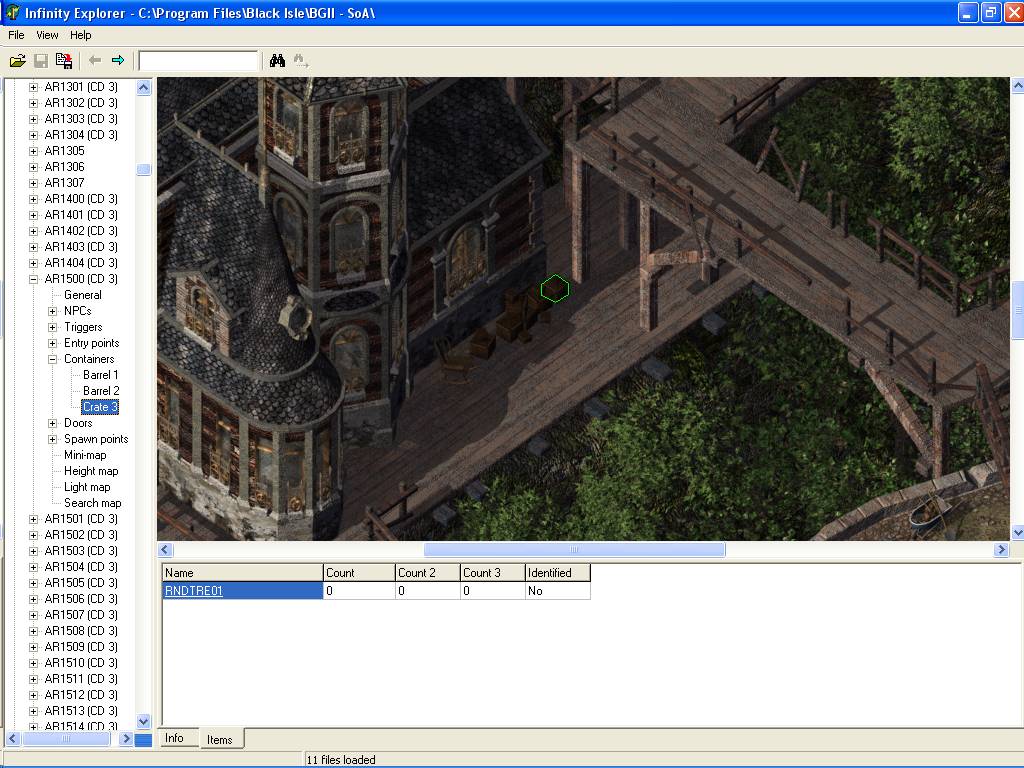The width and height of the screenshot is (1024, 768).
Task: Expand the AR1305 tree node
Action: click(33, 151)
